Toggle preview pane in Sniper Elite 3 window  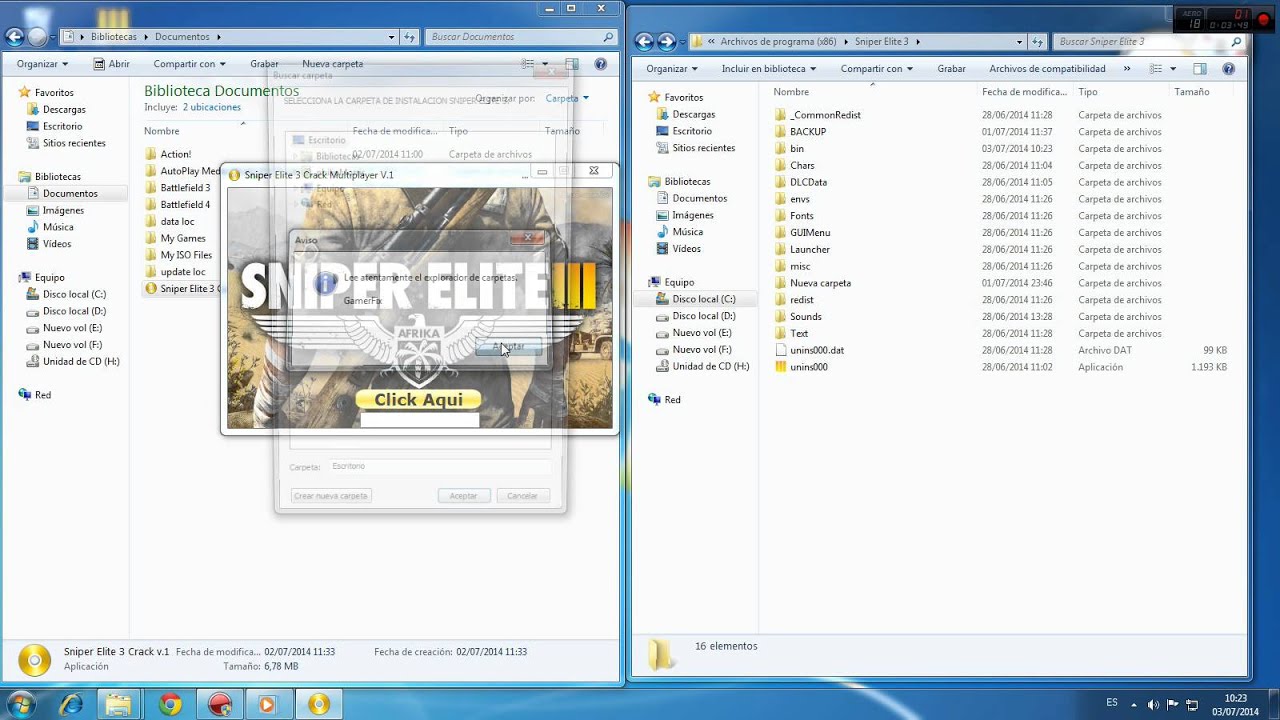[1200, 69]
